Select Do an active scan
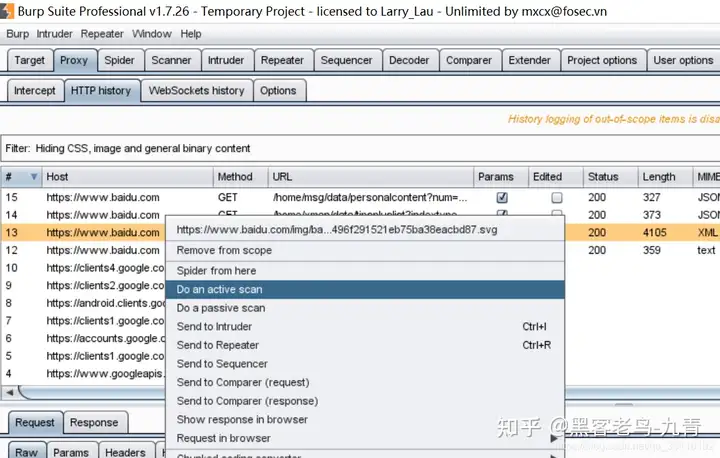This screenshot has width=720, height=458. click(x=365, y=289)
